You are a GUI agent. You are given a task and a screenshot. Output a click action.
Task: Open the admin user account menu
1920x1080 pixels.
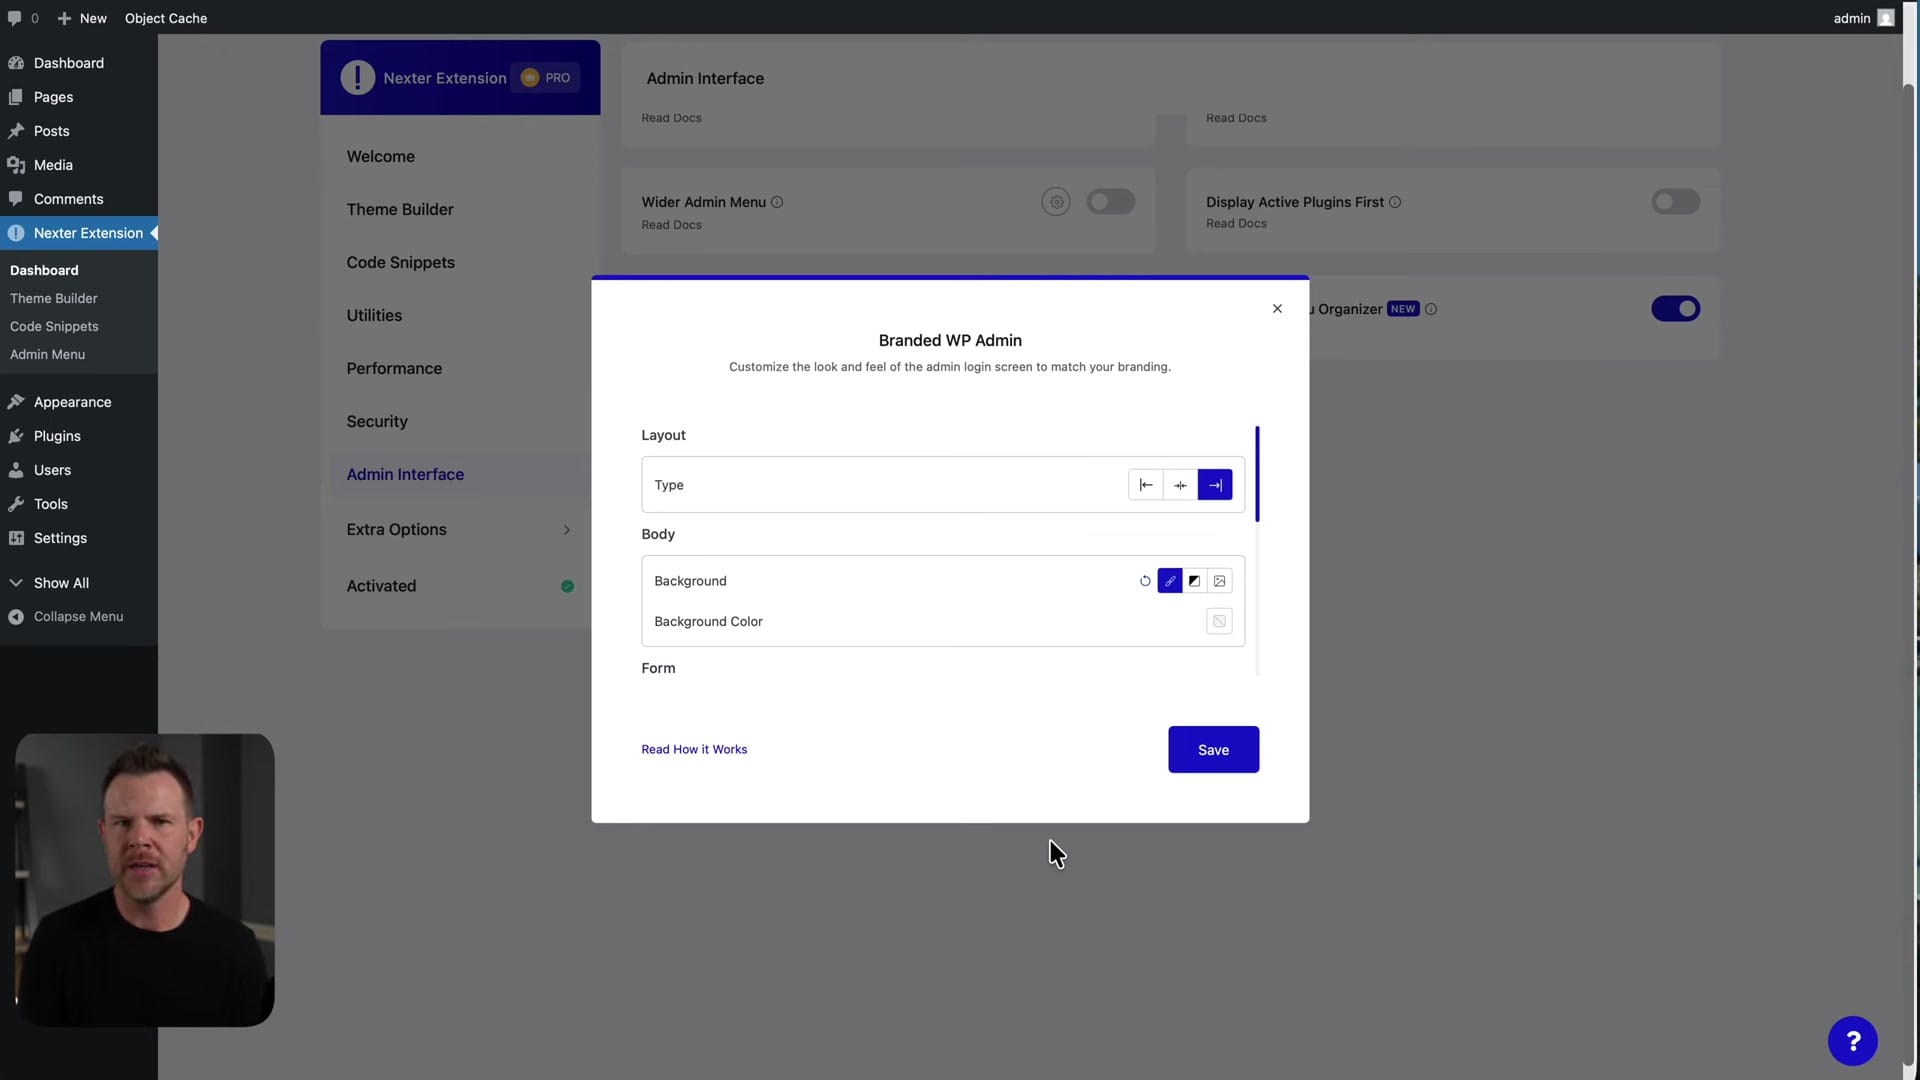(1863, 18)
